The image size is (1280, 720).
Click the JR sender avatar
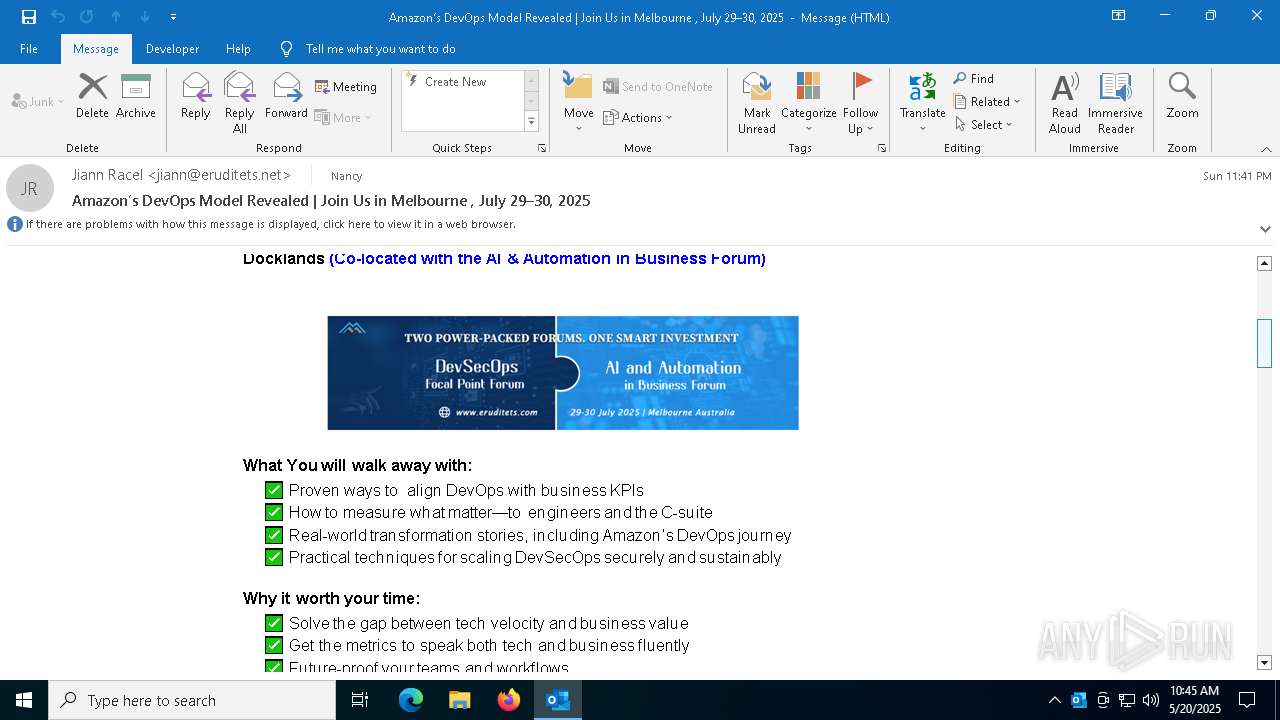pos(30,188)
